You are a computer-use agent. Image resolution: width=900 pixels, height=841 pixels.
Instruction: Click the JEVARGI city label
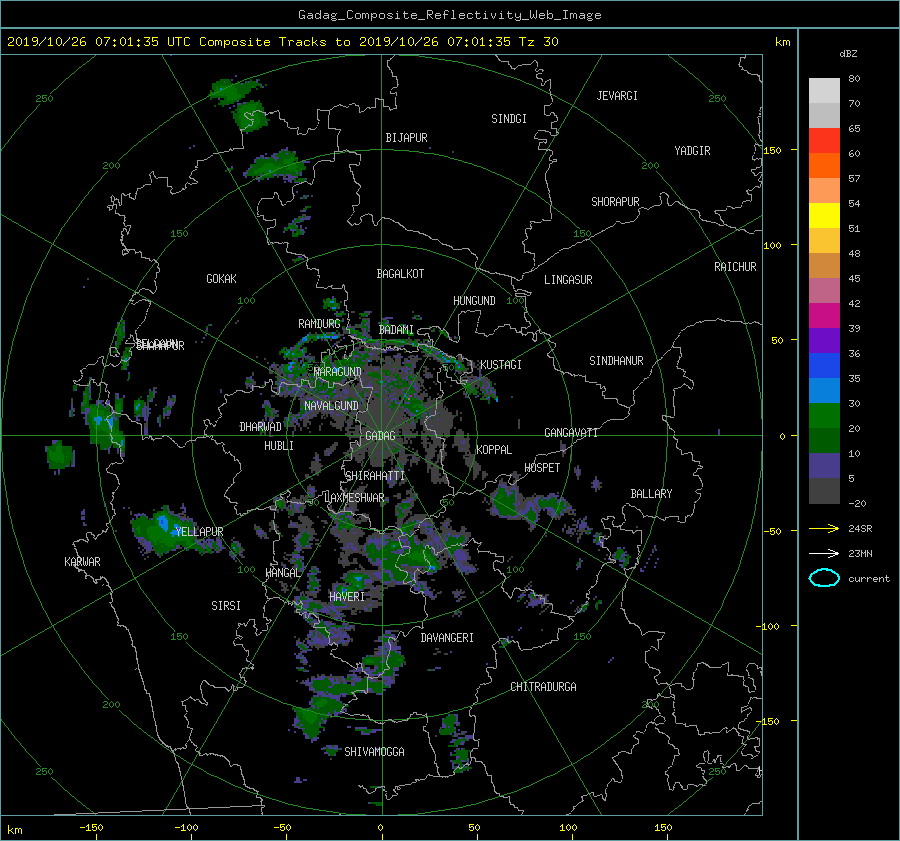(617, 96)
